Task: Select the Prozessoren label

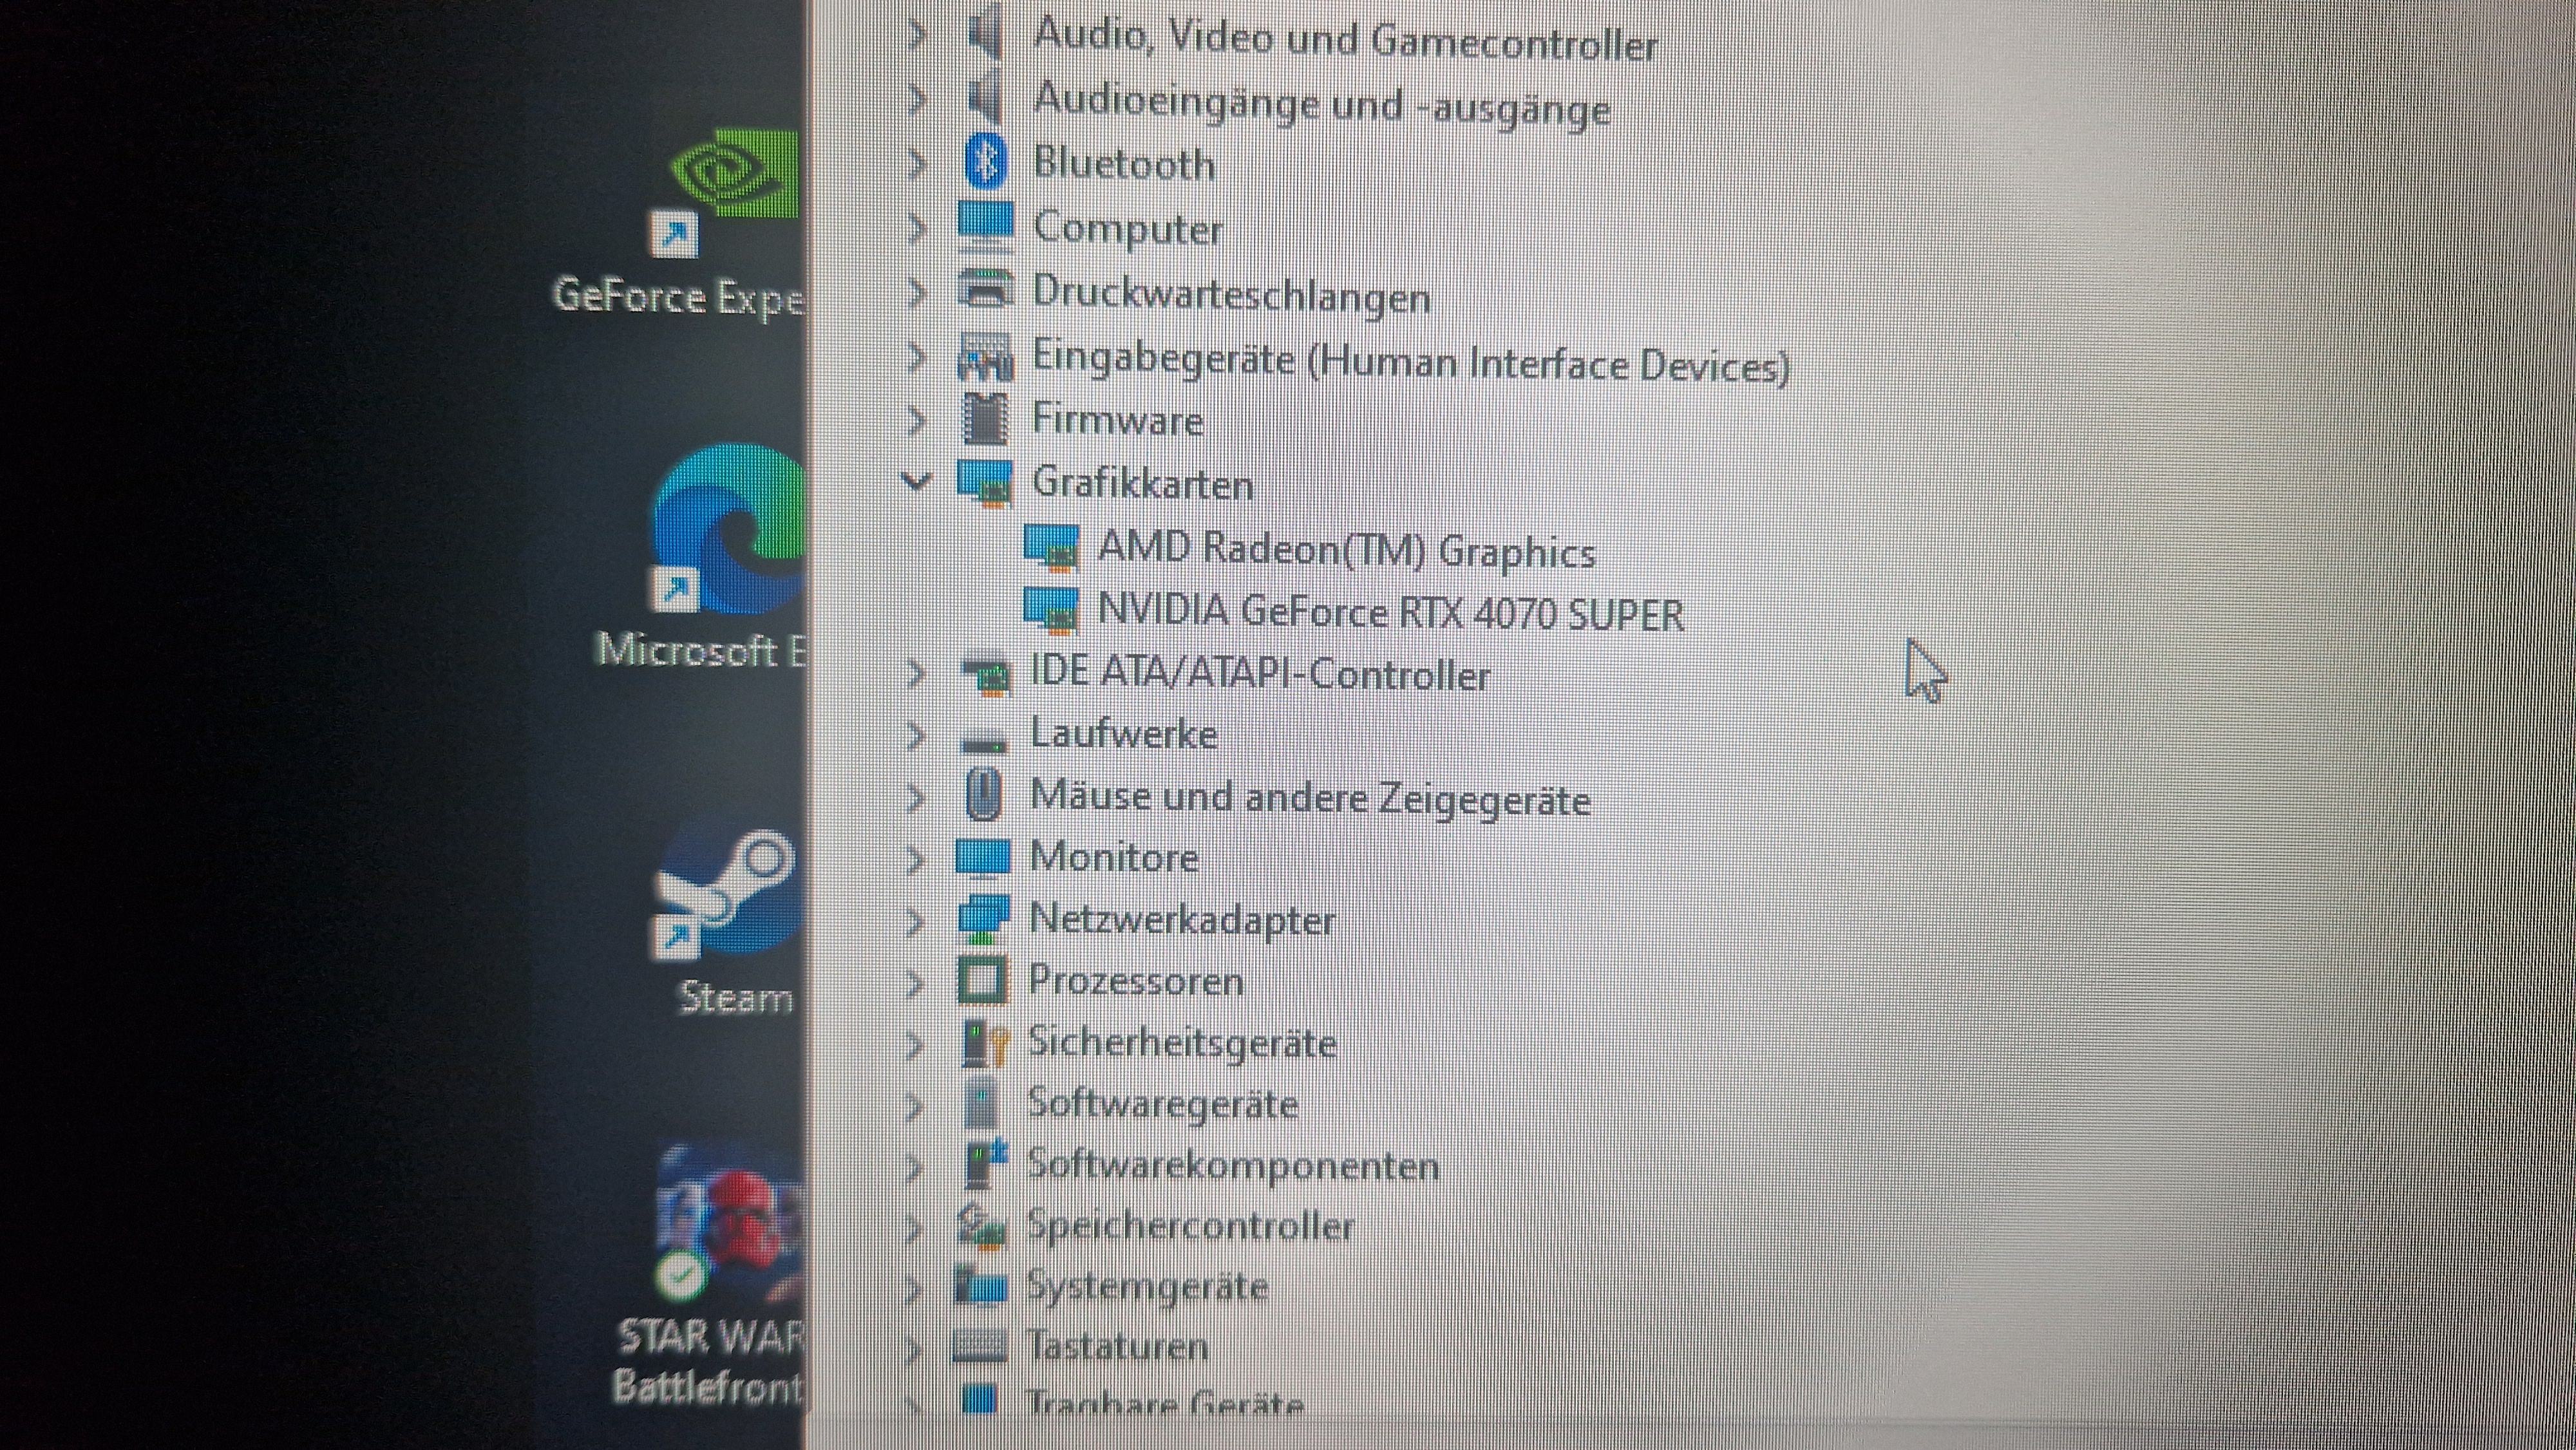Action: point(1136,981)
